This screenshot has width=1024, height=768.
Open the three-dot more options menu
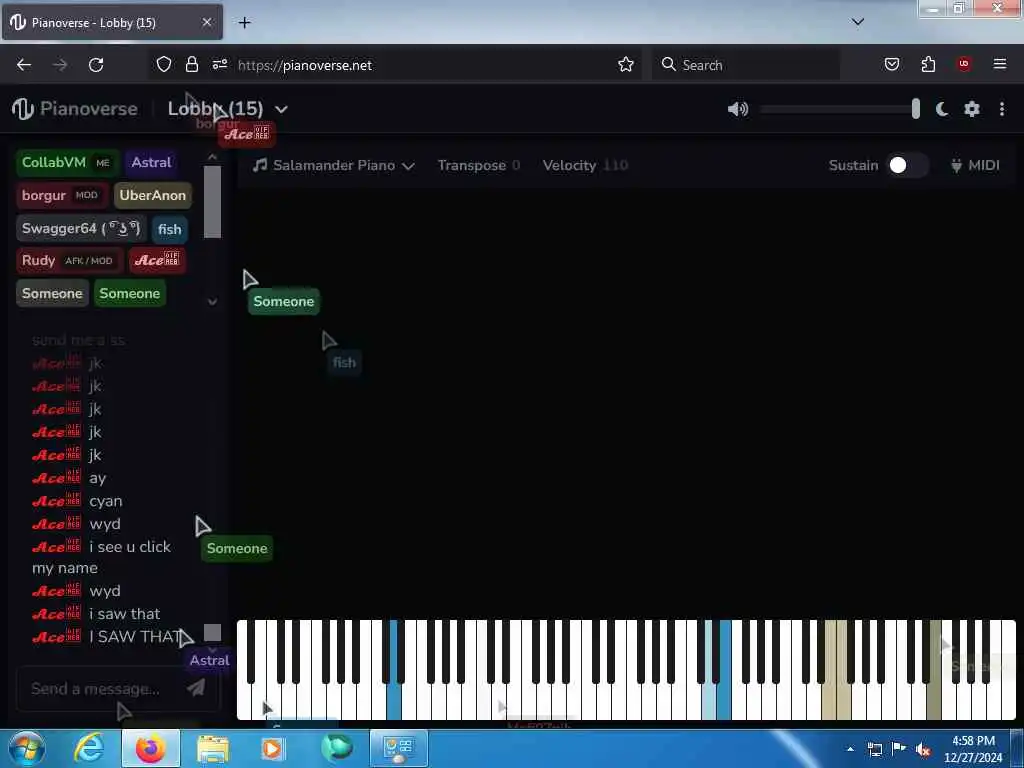pos(1002,109)
